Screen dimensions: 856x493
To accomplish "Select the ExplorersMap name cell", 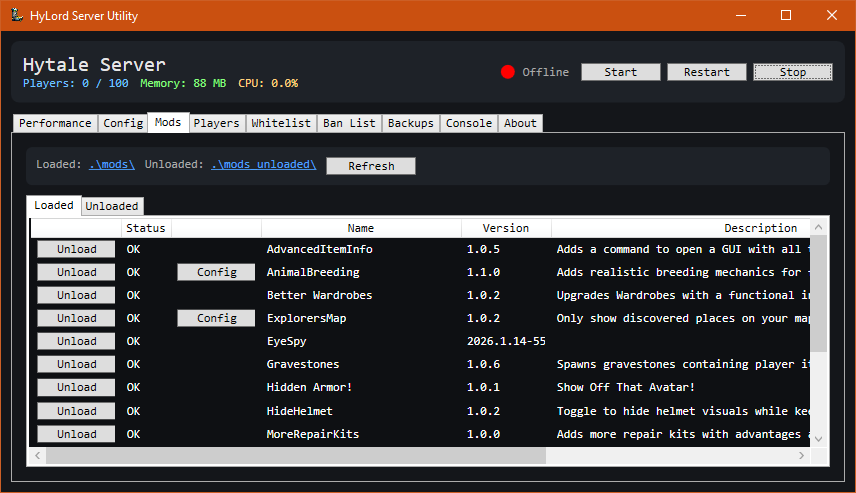I will (361, 318).
